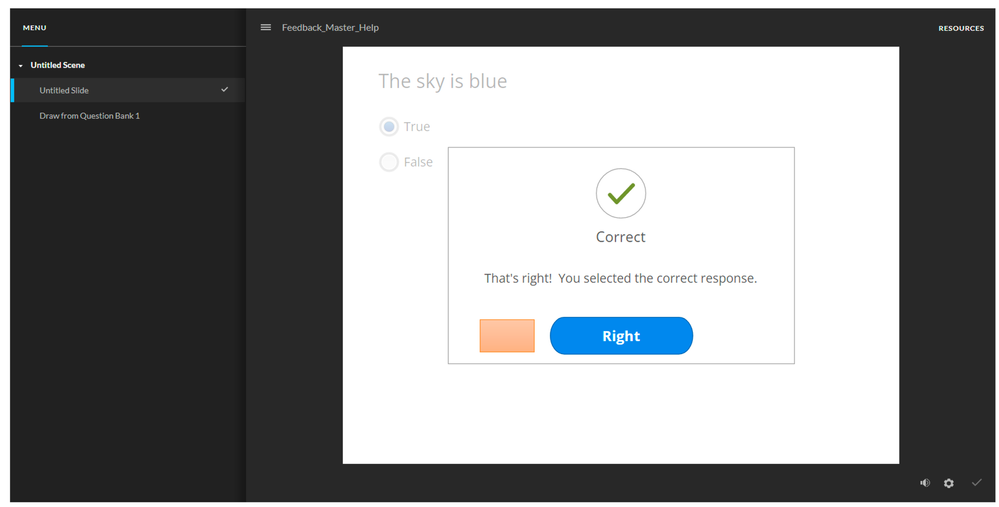Click the question text "The sky is blue"
Viewport: 999px width, 507px height.
(x=443, y=81)
